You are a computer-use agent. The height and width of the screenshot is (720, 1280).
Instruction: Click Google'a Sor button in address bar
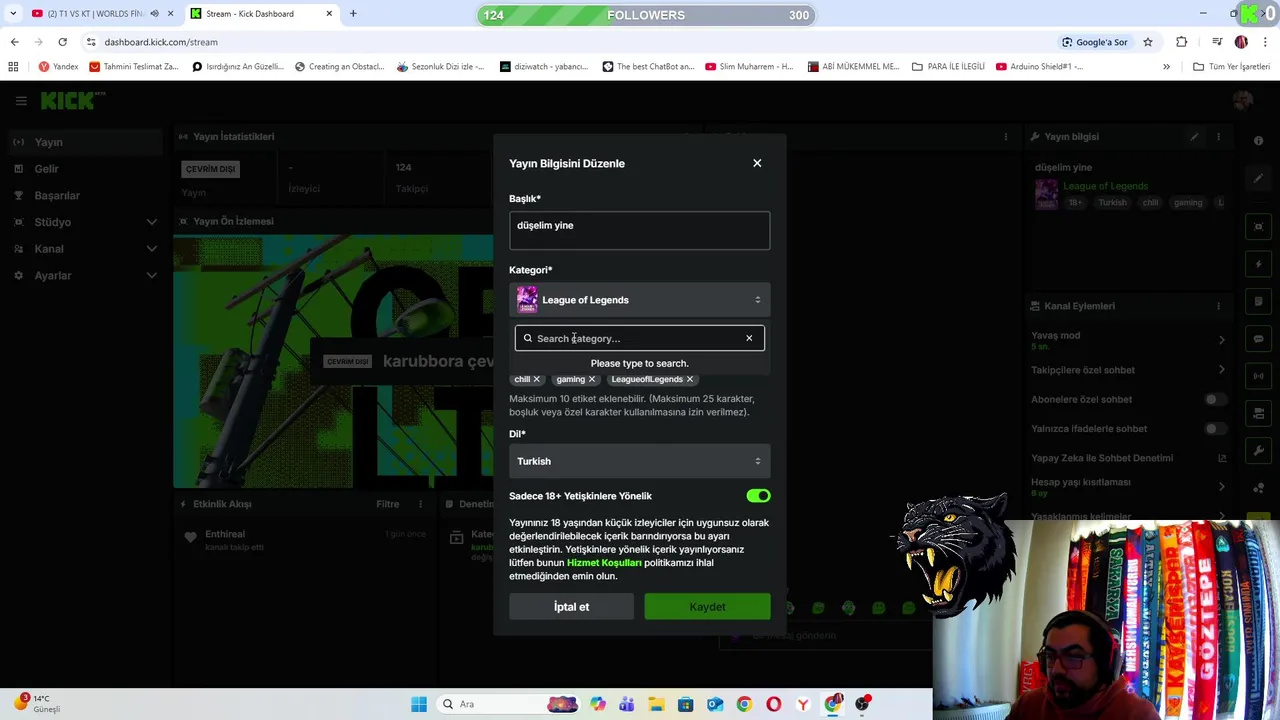pyautogui.click(x=1094, y=42)
